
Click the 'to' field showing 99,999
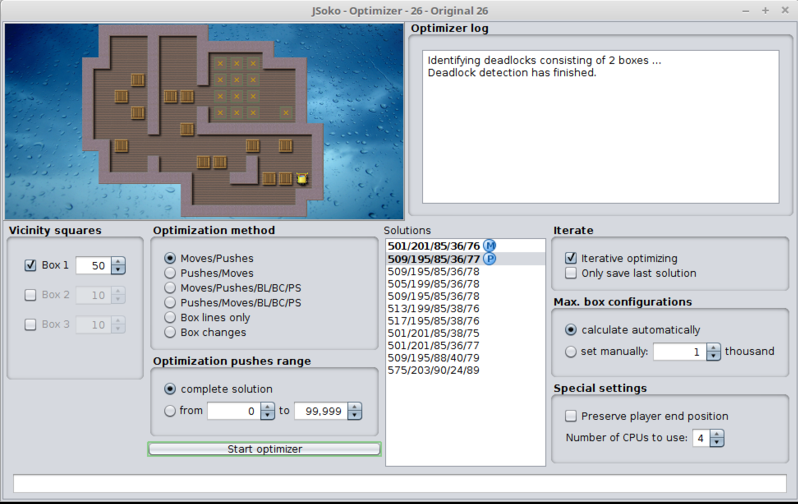tap(321, 411)
